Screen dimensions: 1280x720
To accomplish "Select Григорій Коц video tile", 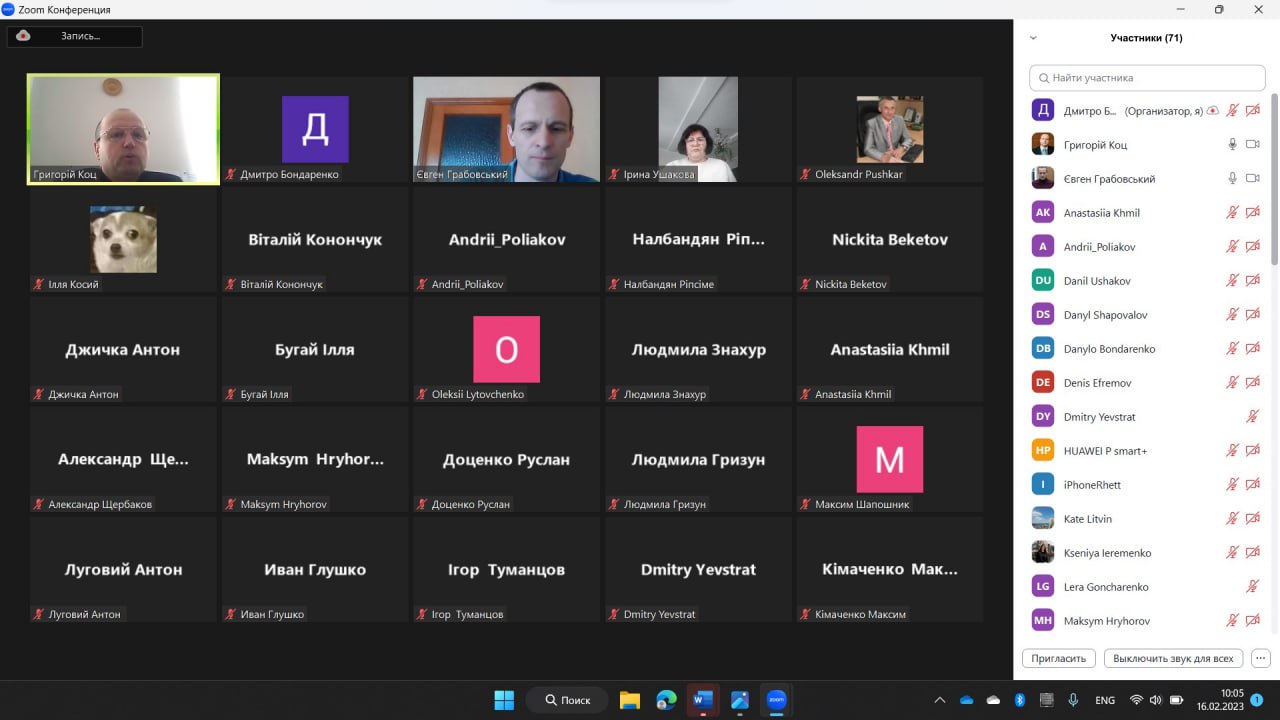I will pos(123,130).
